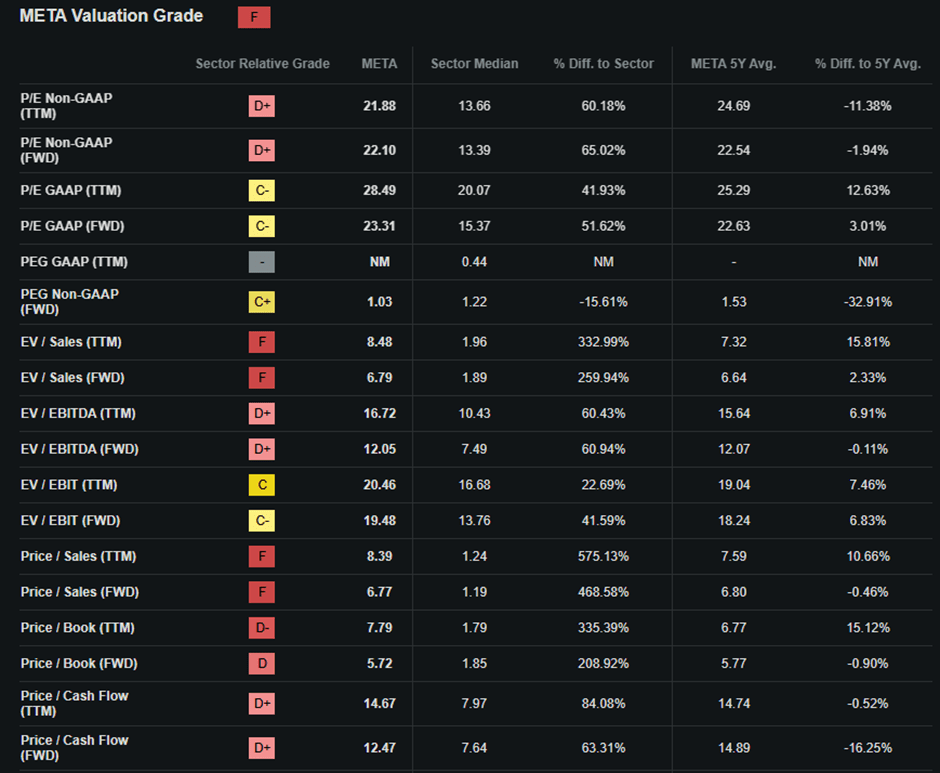The image size is (940, 773).
Task: Click the gray dash grade for PEG GAAP (TTM)
Action: point(262,262)
